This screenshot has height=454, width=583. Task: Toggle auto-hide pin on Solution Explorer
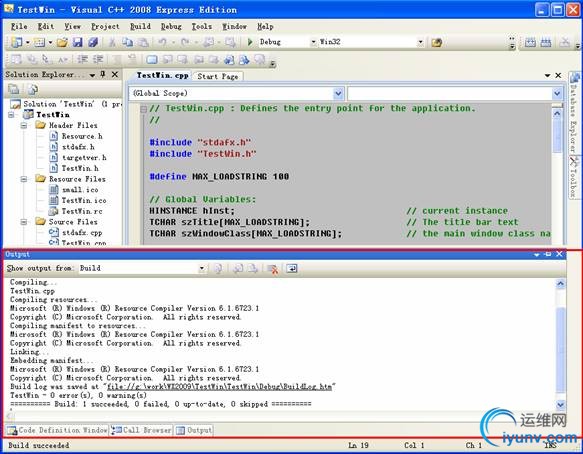(103, 74)
